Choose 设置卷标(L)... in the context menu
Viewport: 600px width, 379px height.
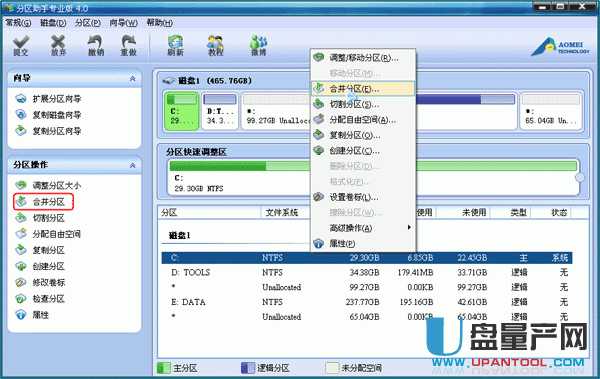pyautogui.click(x=363, y=197)
